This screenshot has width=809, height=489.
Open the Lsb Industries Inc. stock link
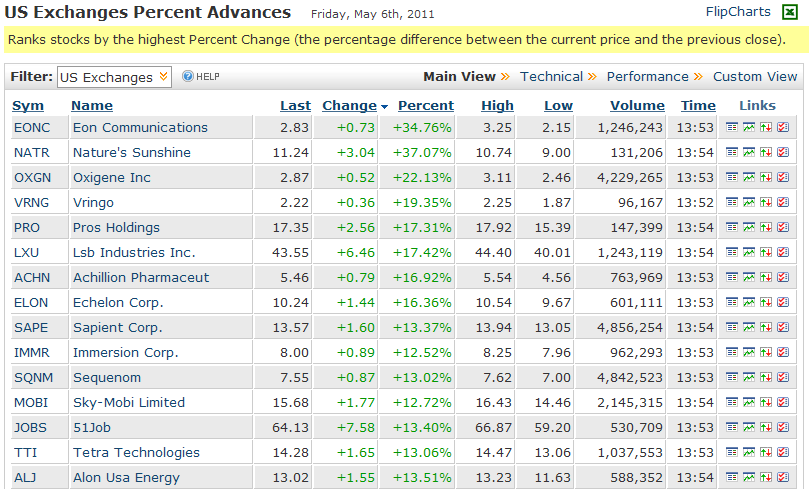click(x=134, y=252)
